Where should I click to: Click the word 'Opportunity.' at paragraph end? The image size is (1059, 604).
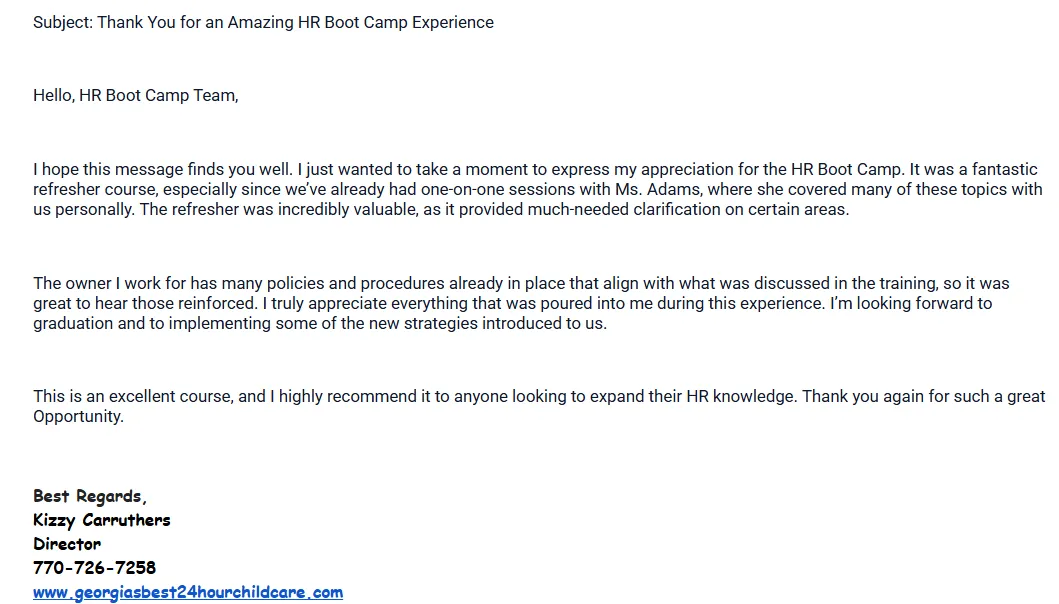click(x=78, y=416)
